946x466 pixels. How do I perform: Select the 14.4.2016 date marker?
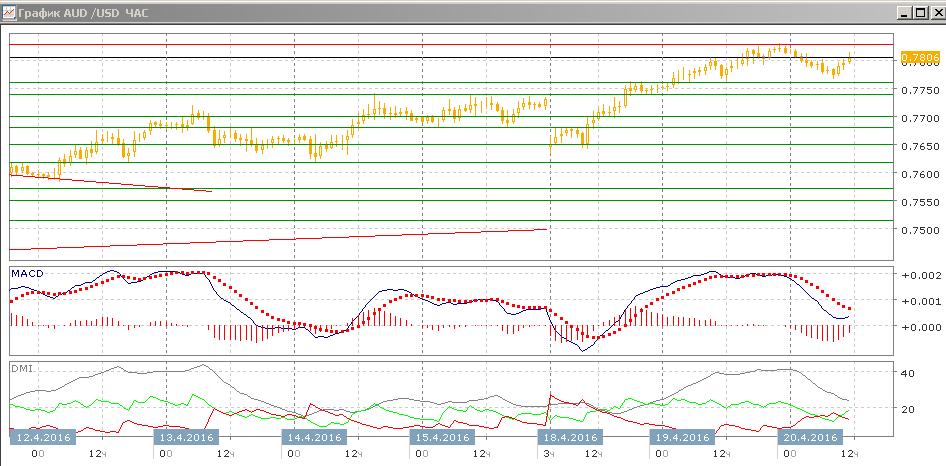(315, 436)
